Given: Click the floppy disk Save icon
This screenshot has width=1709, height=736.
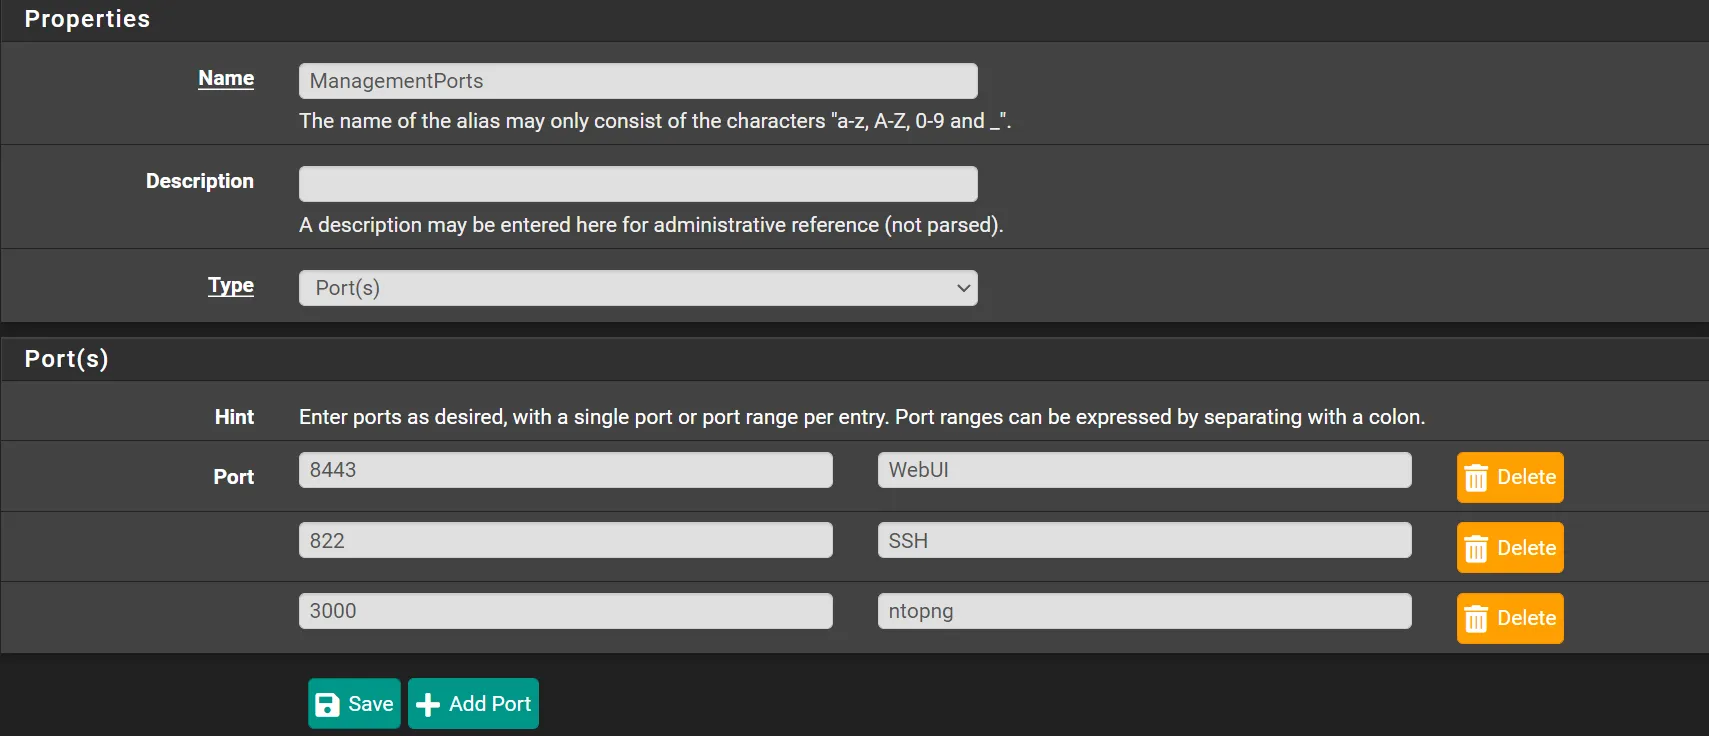Looking at the screenshot, I should (x=327, y=705).
